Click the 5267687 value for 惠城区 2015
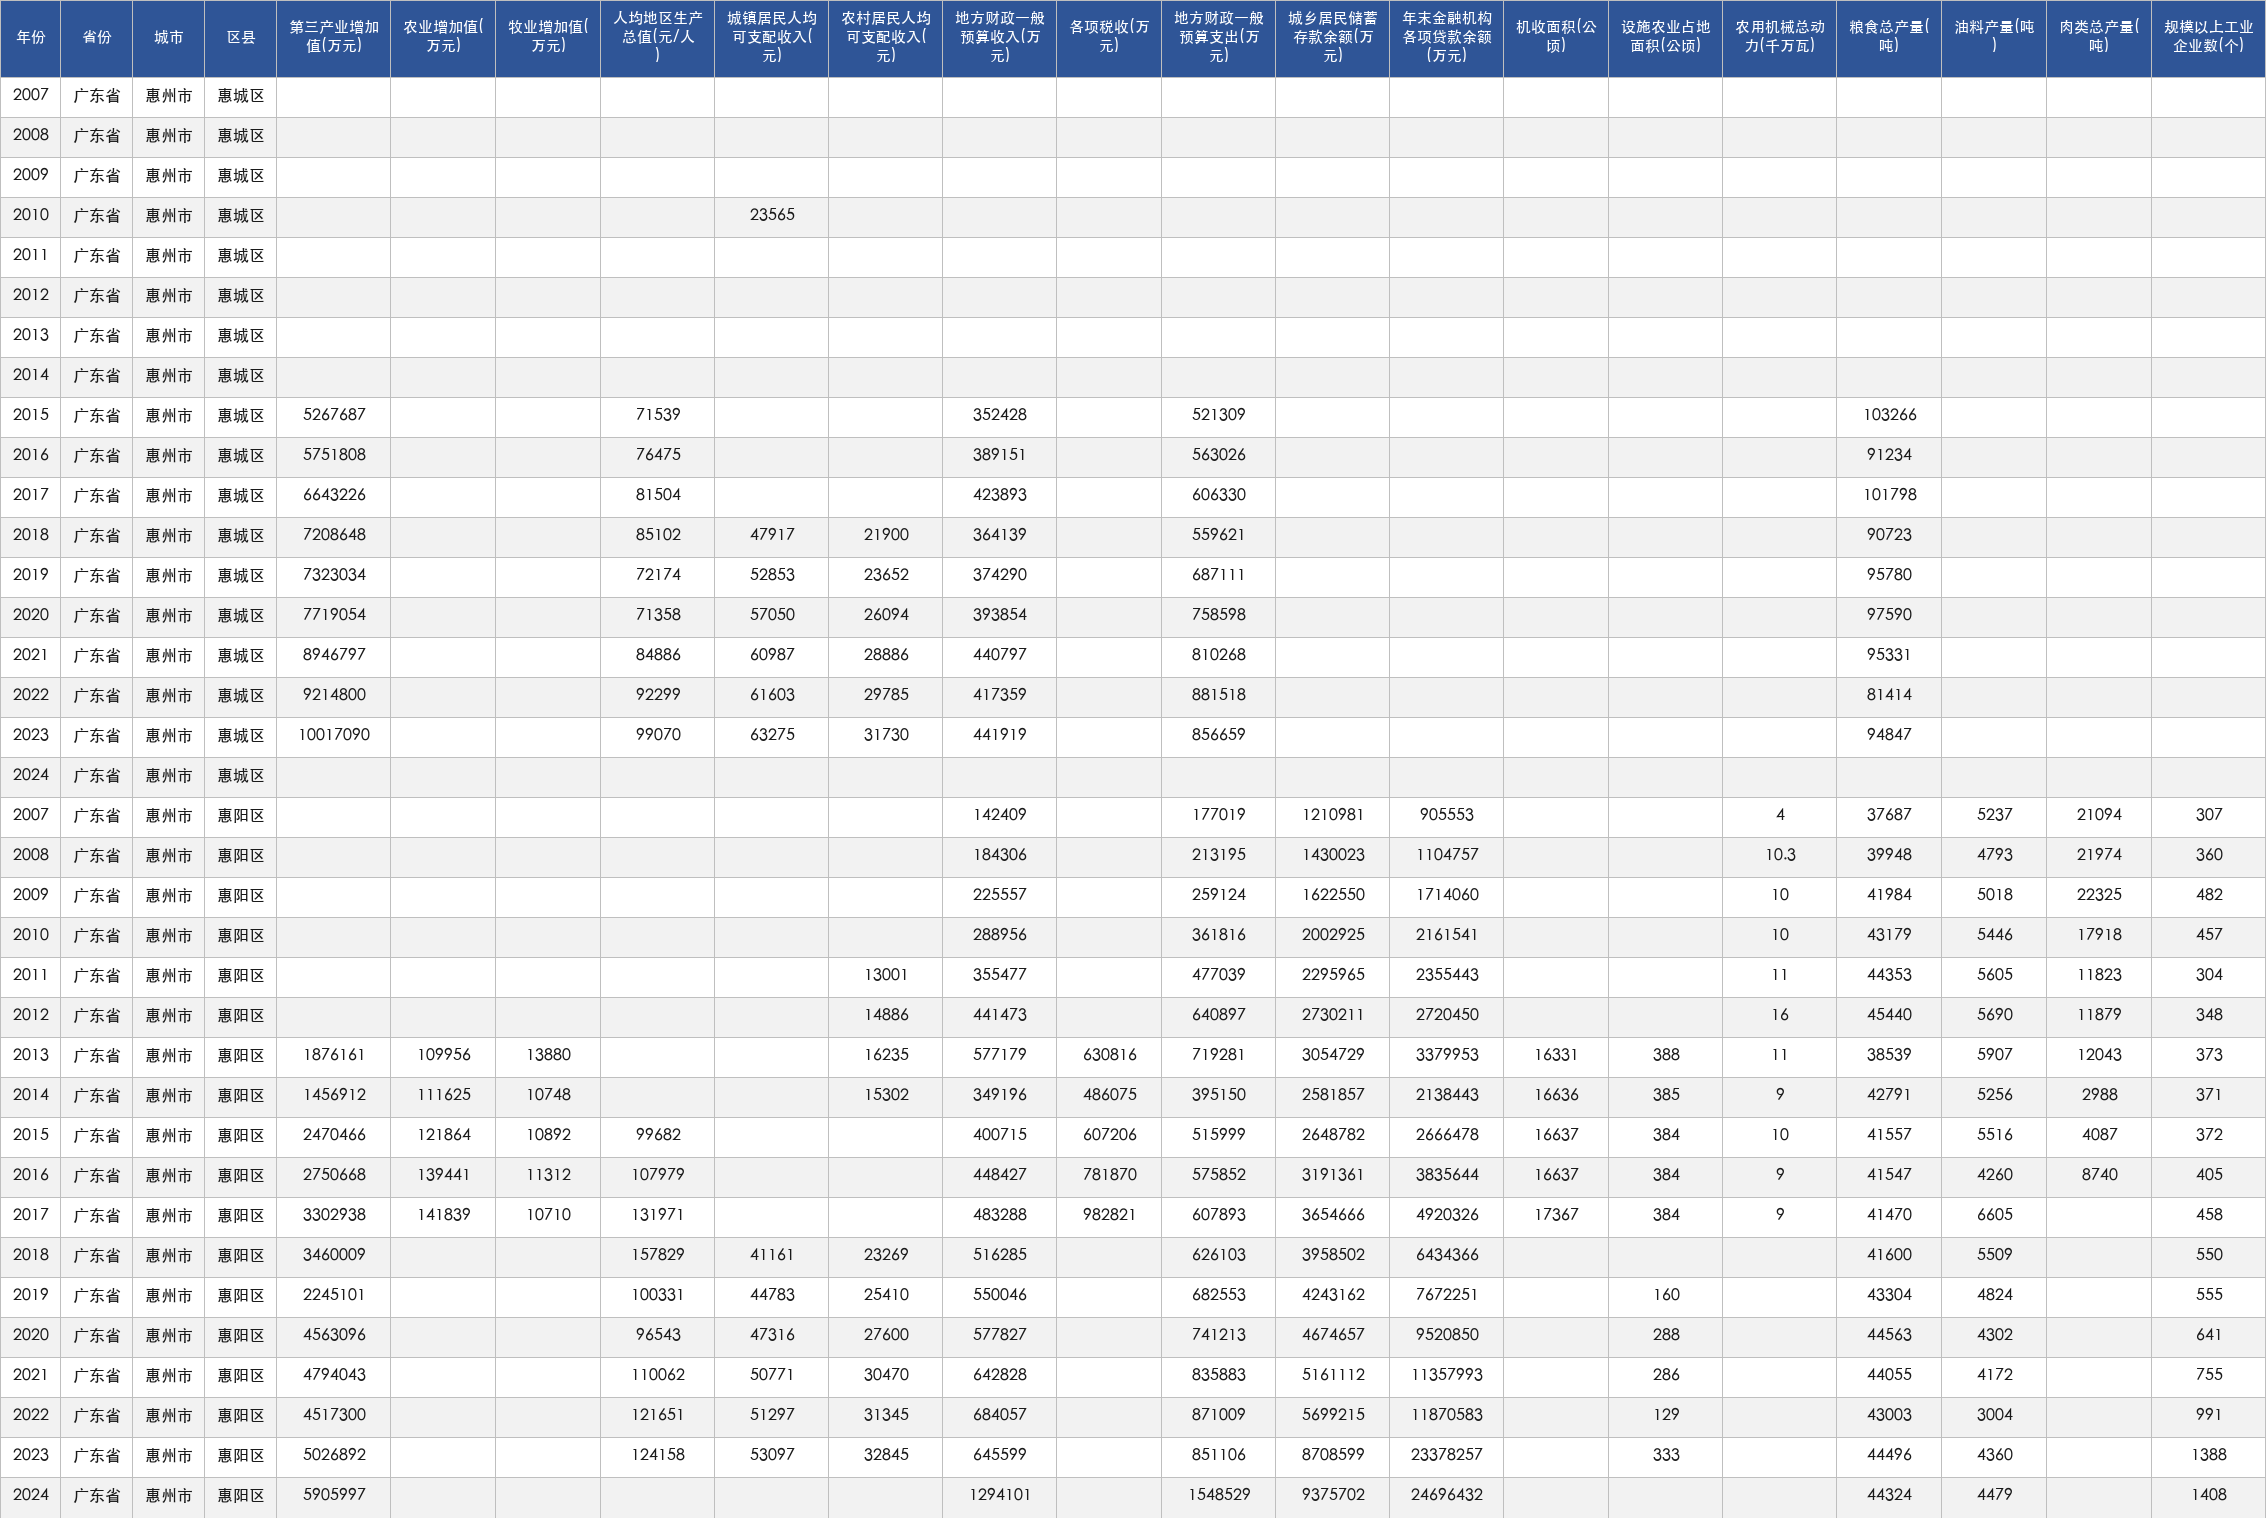Image resolution: width=2266 pixels, height=1518 pixels. click(334, 415)
